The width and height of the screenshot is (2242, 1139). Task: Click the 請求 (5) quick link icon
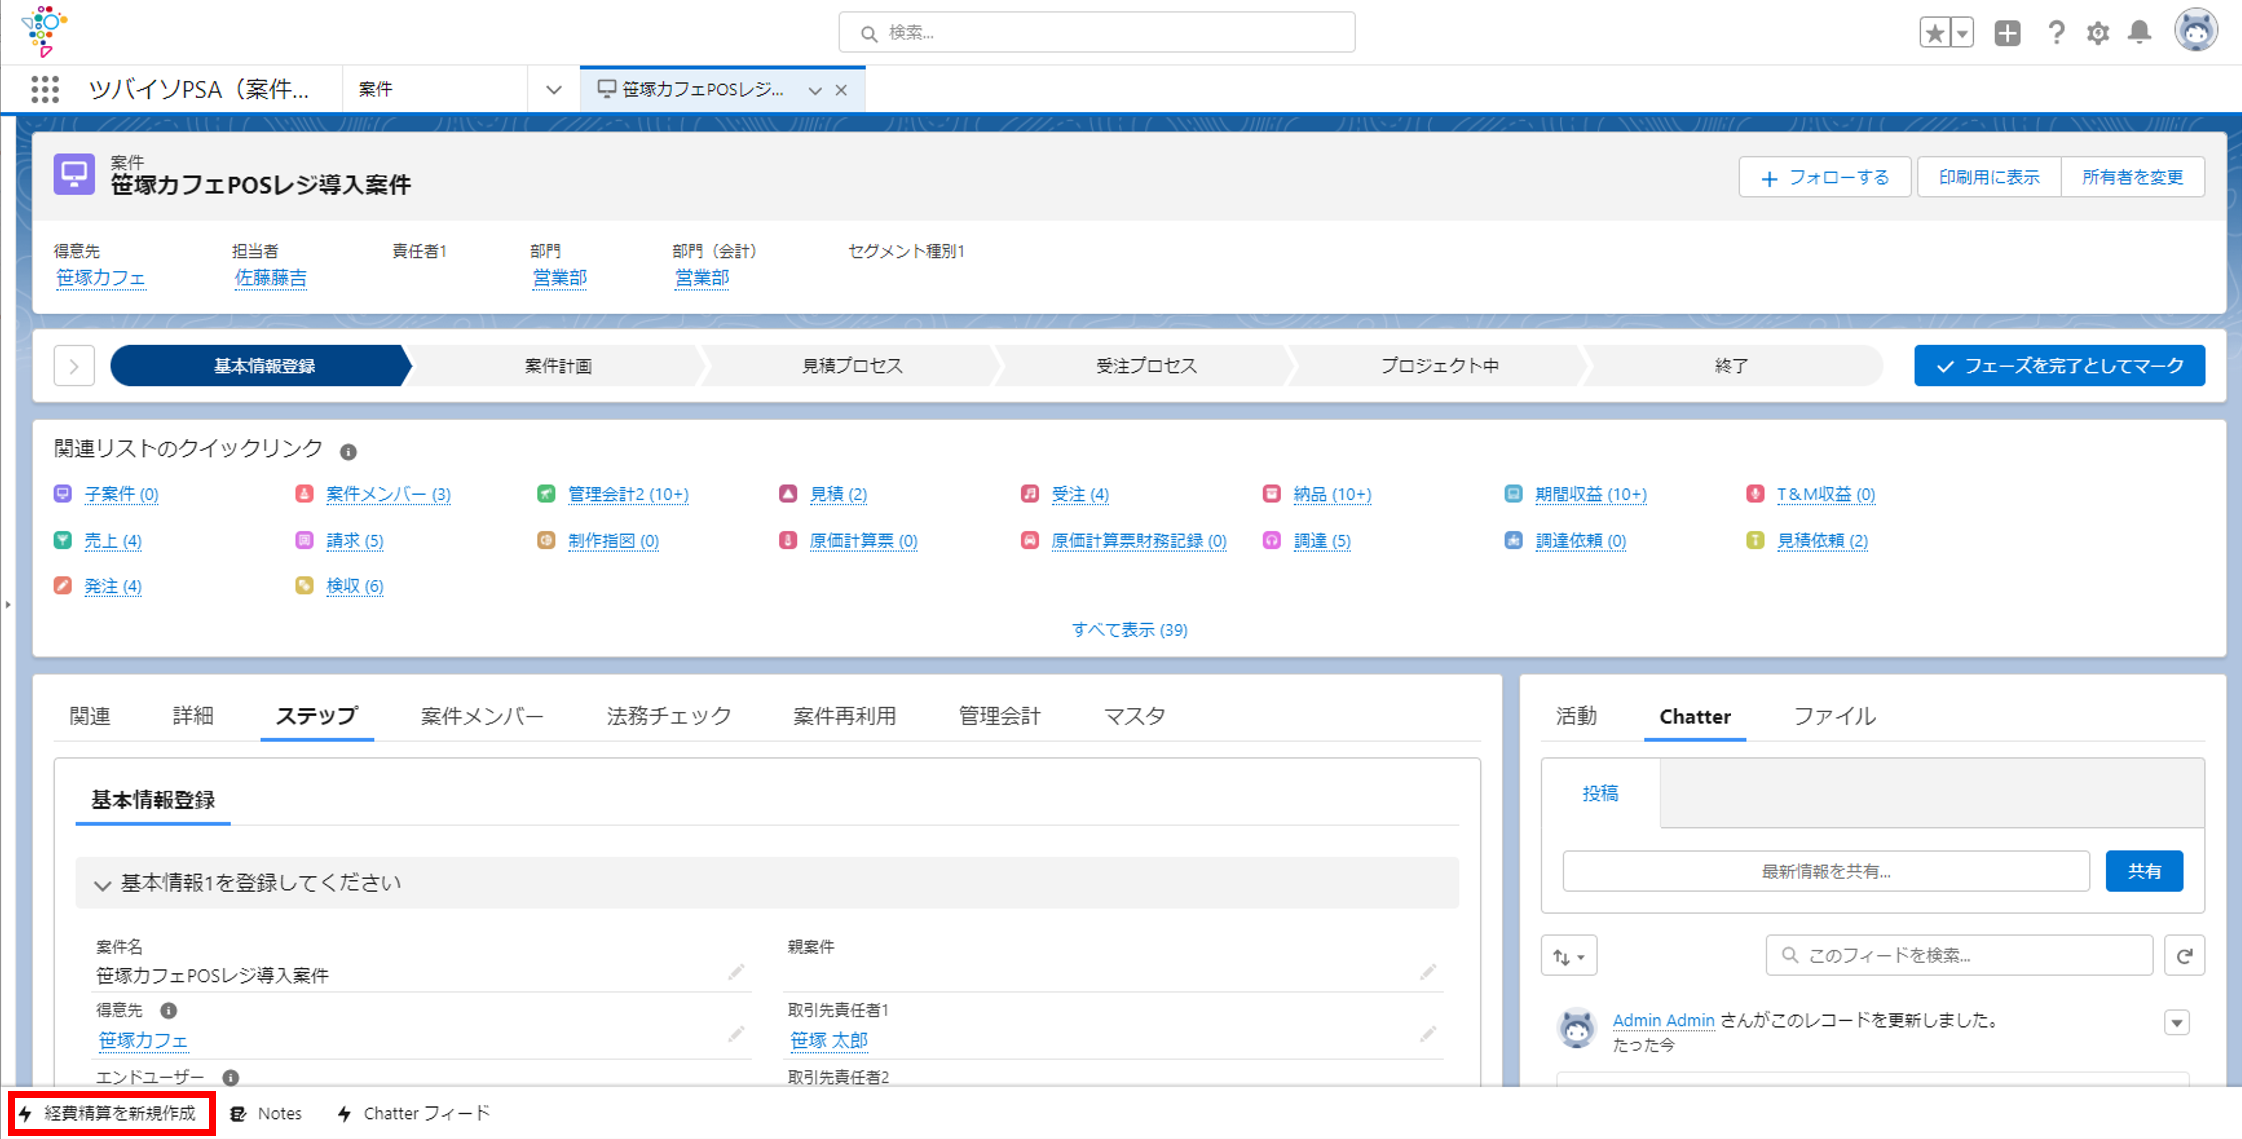click(x=305, y=540)
